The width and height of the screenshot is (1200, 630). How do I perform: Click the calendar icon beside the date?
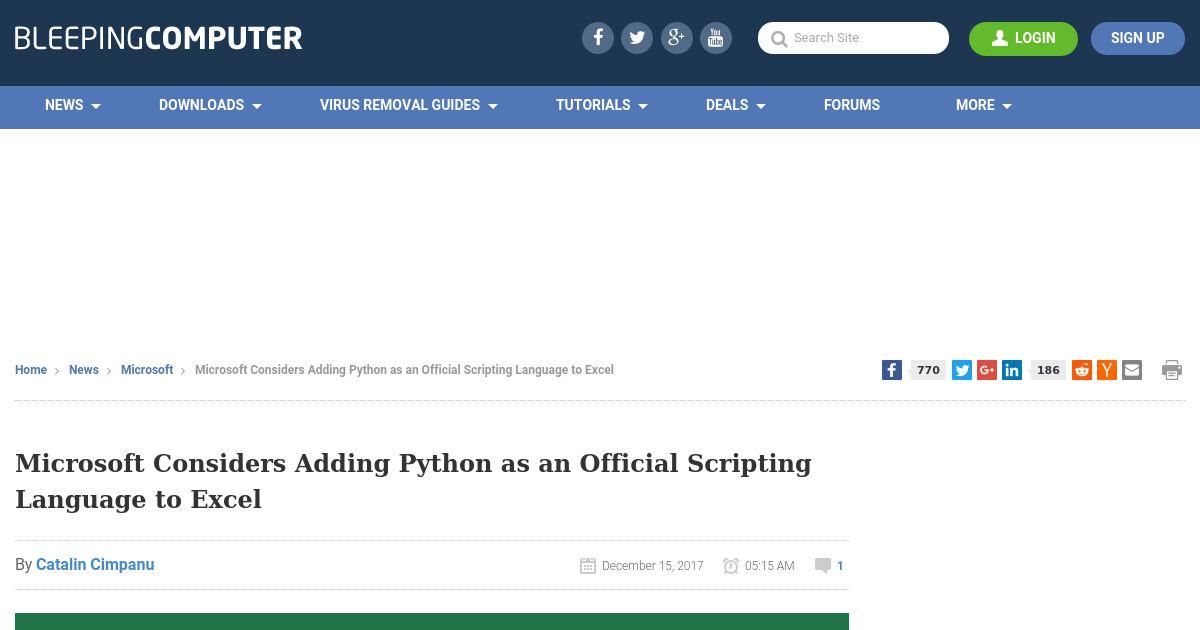point(588,566)
